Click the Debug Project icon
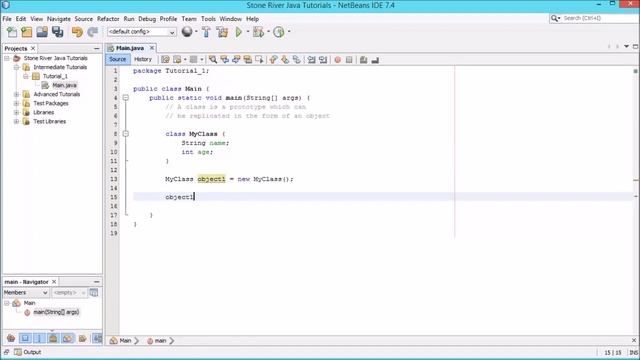This screenshot has width=640, height=360. point(258,32)
